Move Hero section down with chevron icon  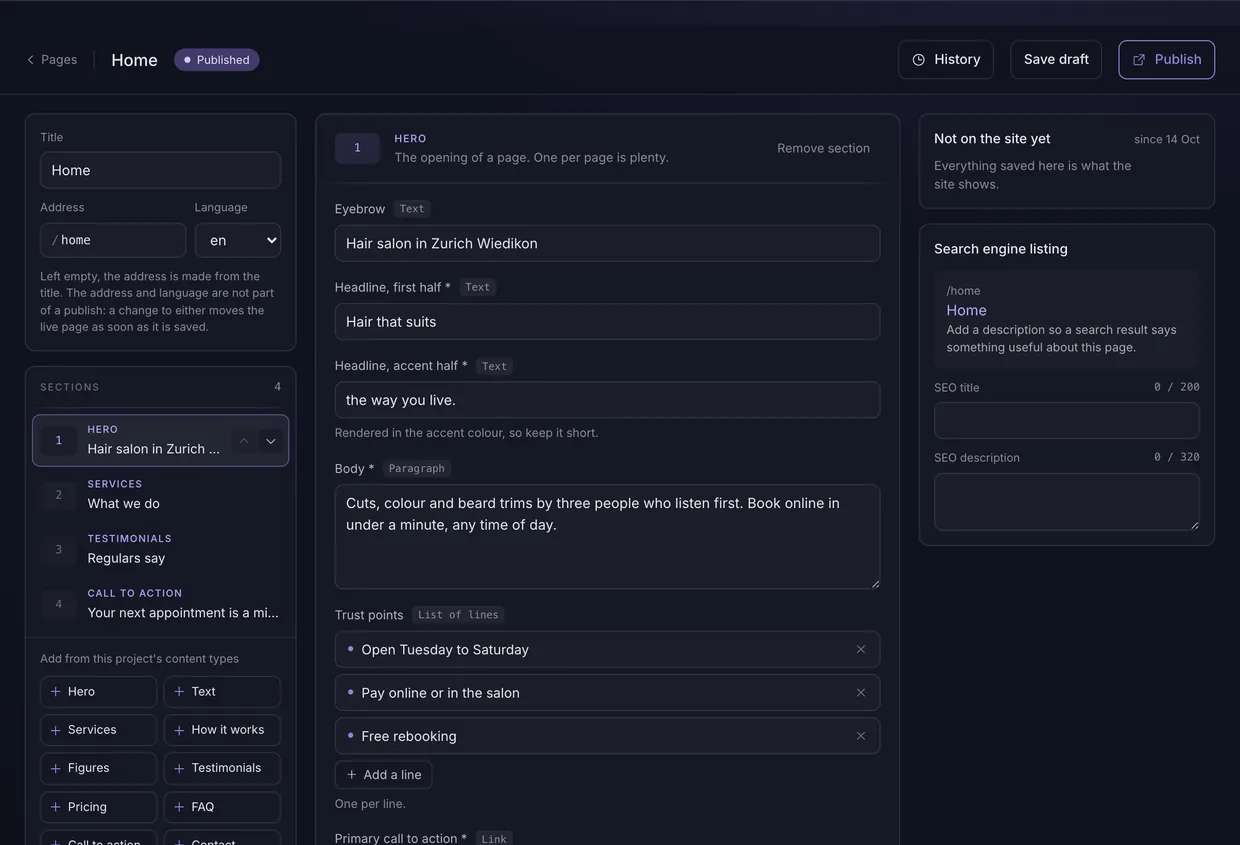tap(270, 441)
